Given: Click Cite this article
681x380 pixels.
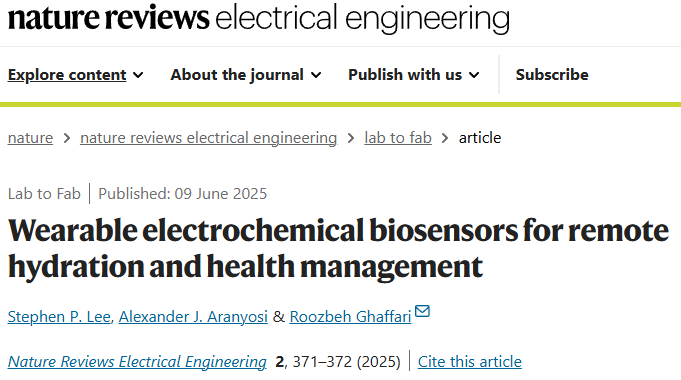Looking at the screenshot, I should [470, 362].
